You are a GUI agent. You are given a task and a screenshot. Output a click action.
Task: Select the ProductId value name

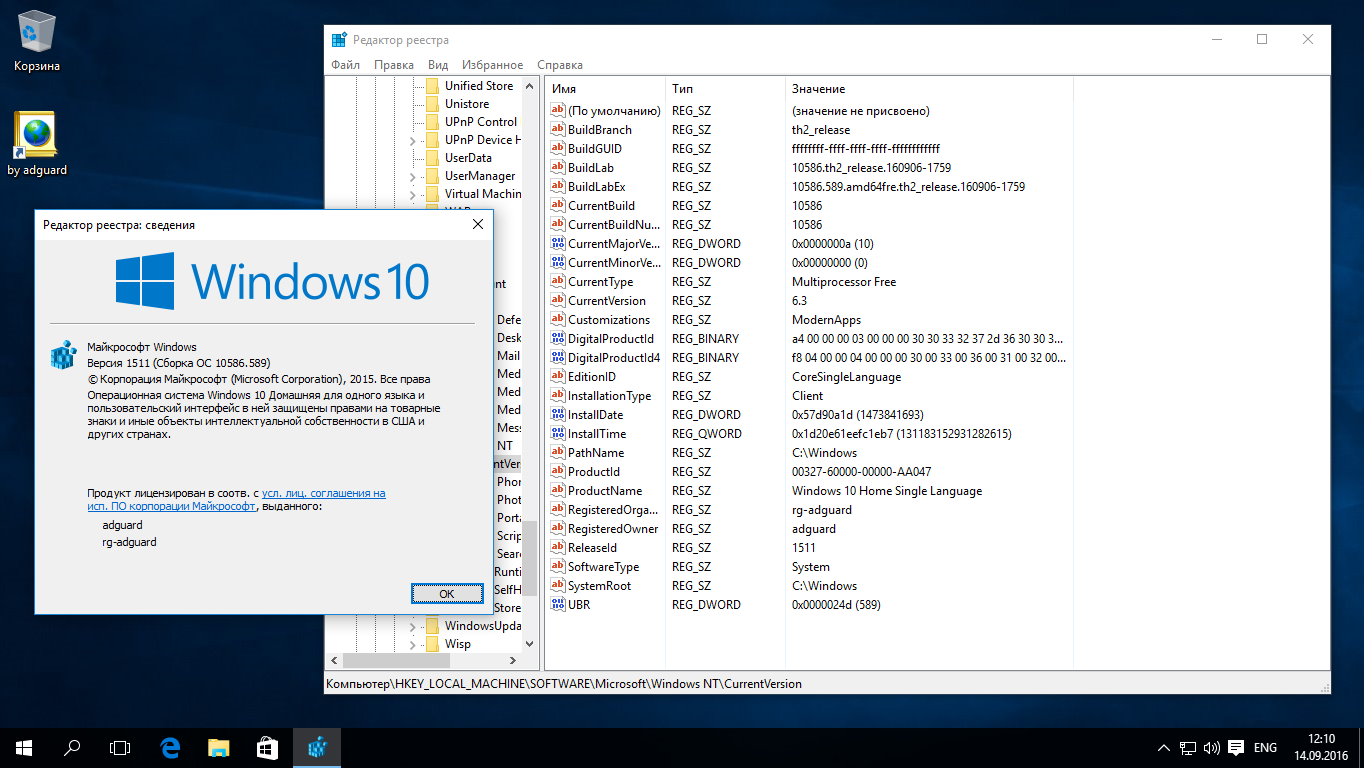tap(594, 472)
